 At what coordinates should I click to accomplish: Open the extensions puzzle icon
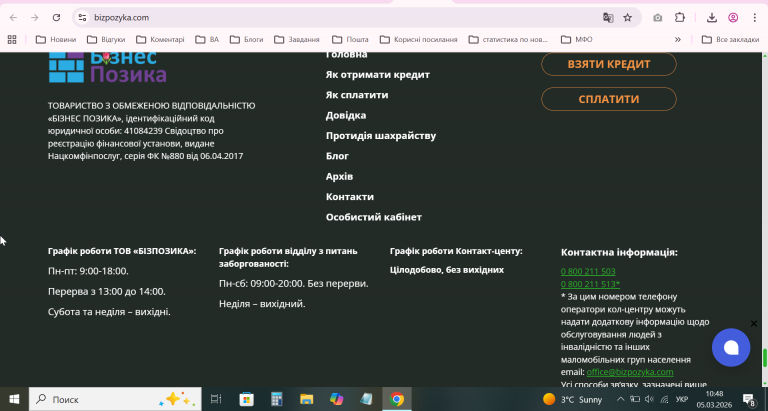click(x=680, y=18)
